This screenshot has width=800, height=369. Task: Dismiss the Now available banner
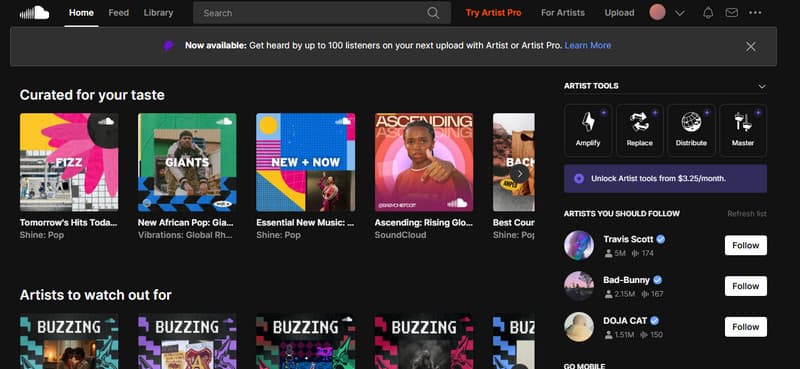point(751,46)
